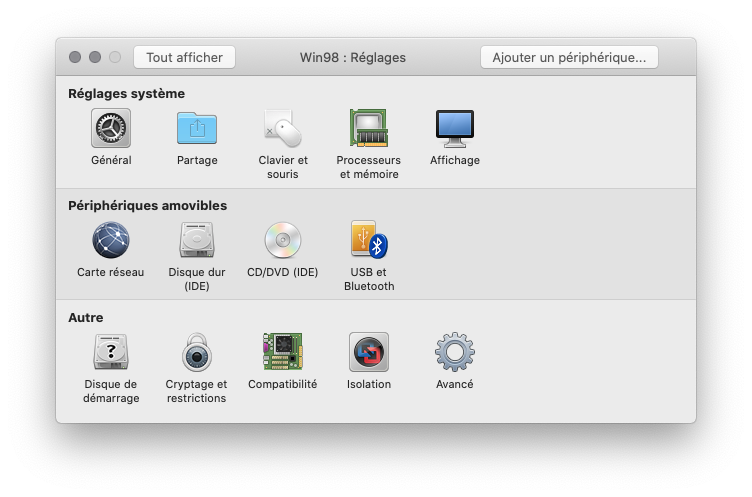Screen dimensions: 752x497
Task: Open the Compatibilité settings
Action: coord(283,352)
